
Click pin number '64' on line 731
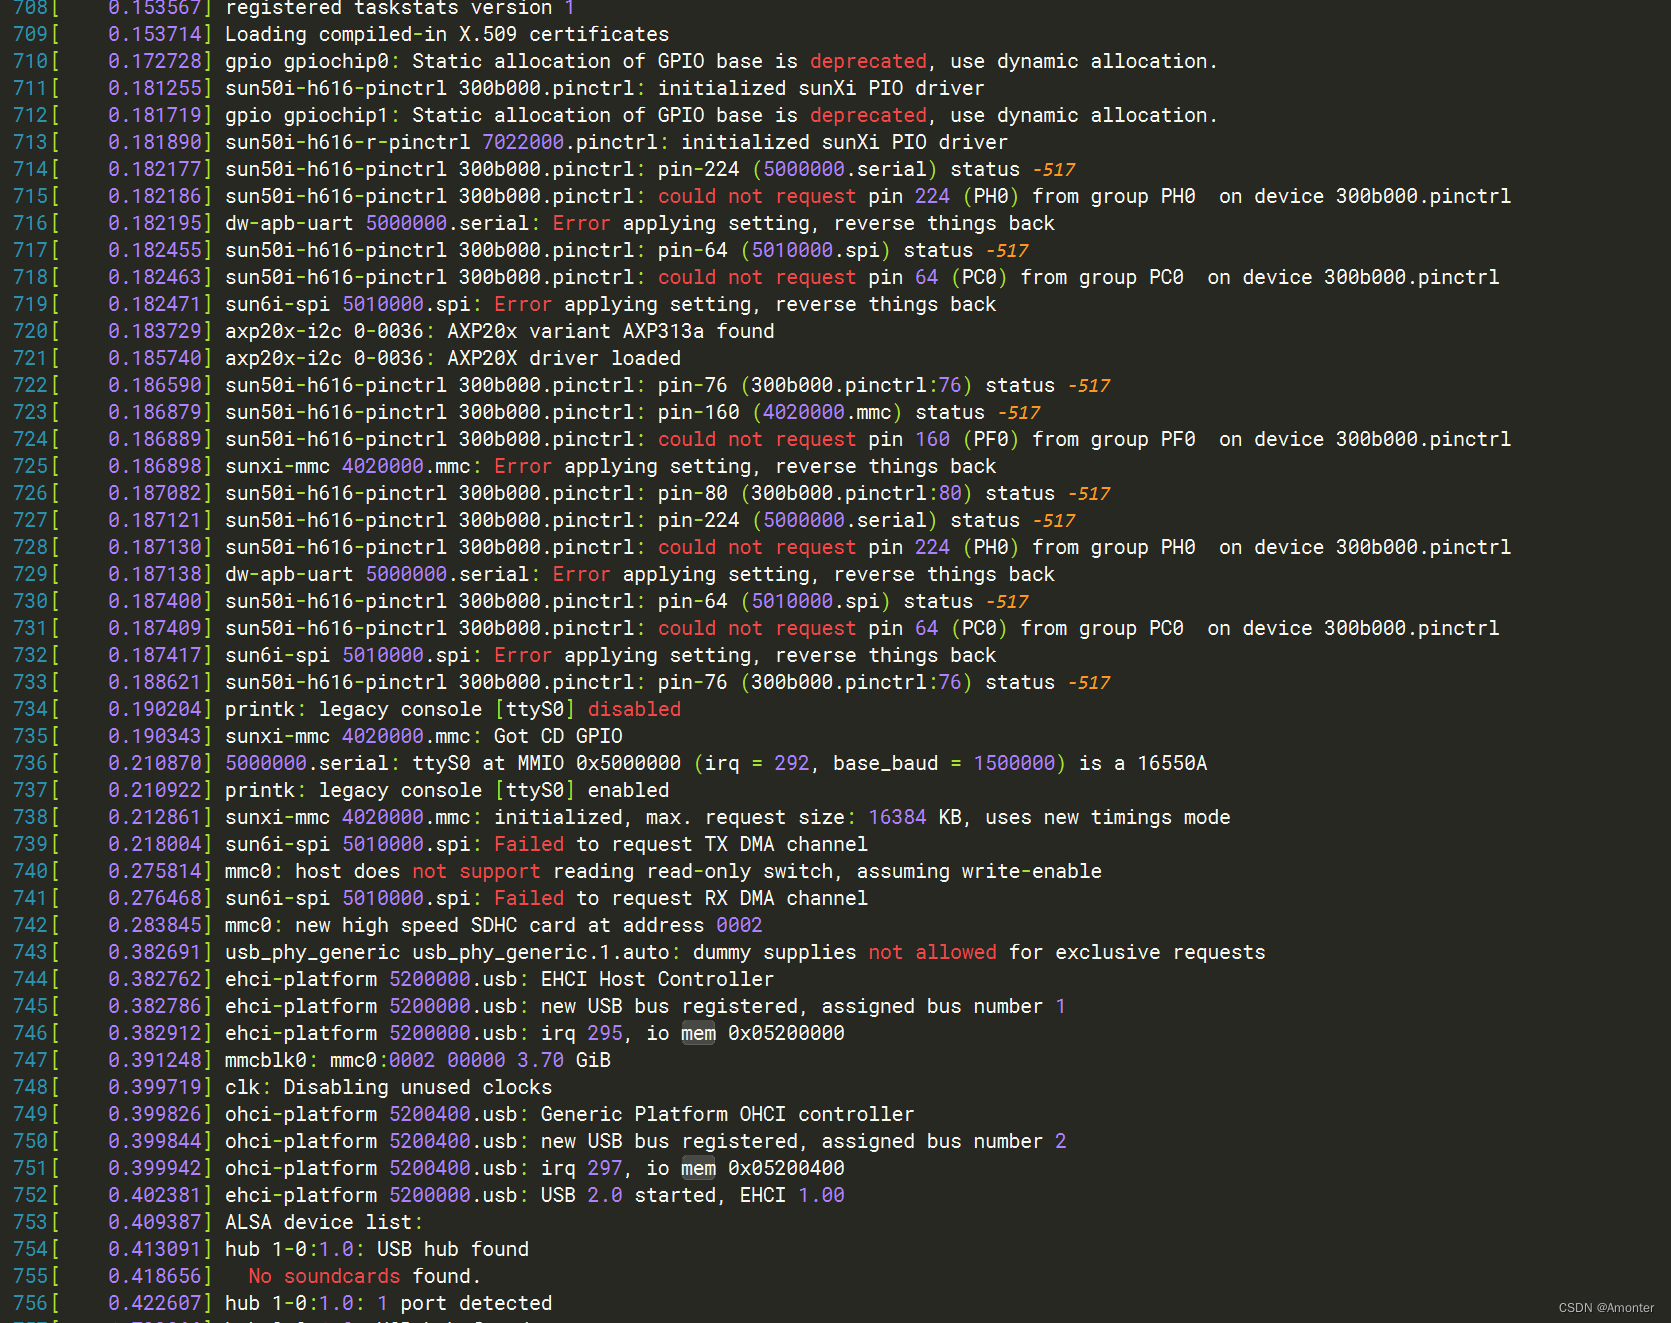point(927,628)
